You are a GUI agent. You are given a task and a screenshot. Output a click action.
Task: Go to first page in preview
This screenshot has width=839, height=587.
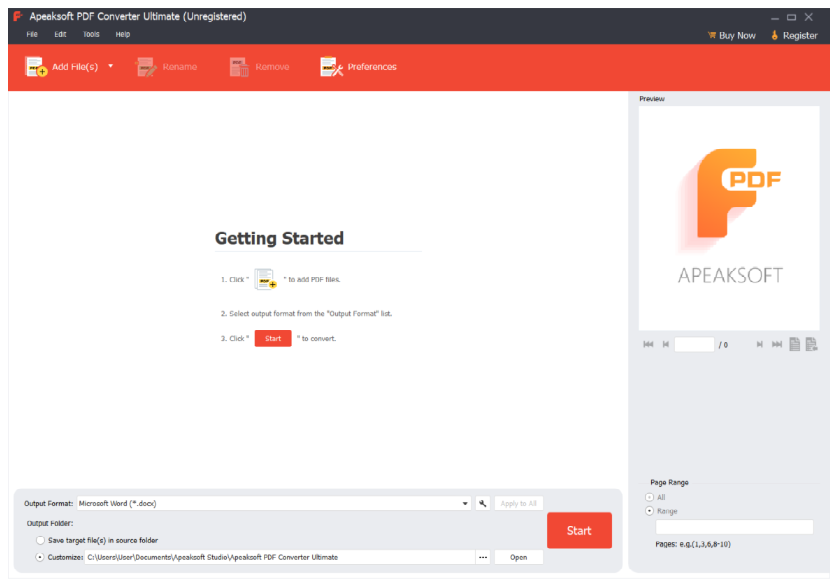648,344
